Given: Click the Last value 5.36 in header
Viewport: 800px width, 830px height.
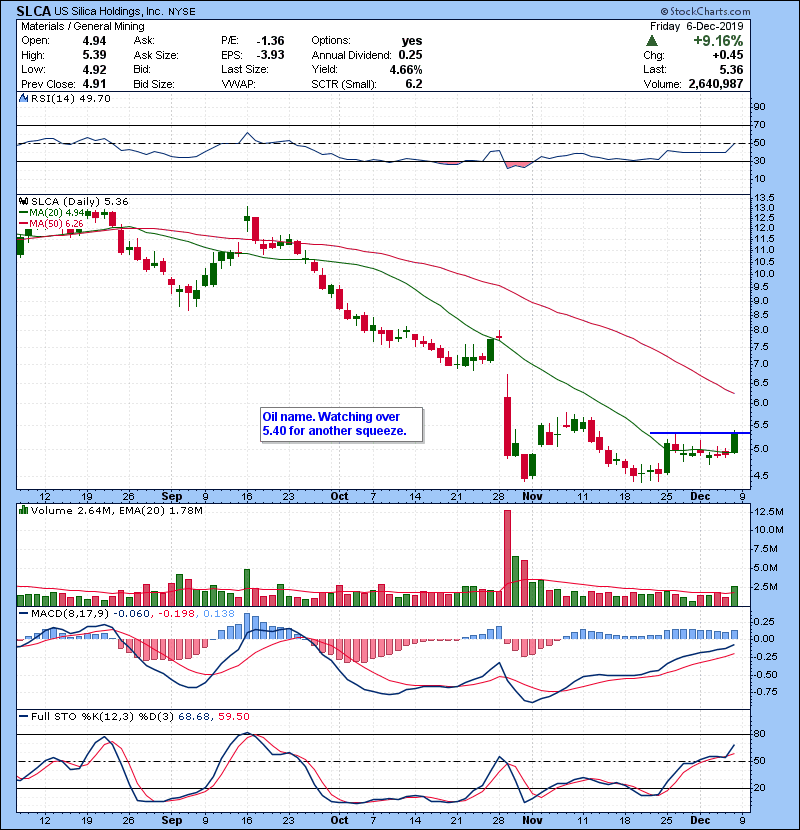Looking at the screenshot, I should (731, 69).
